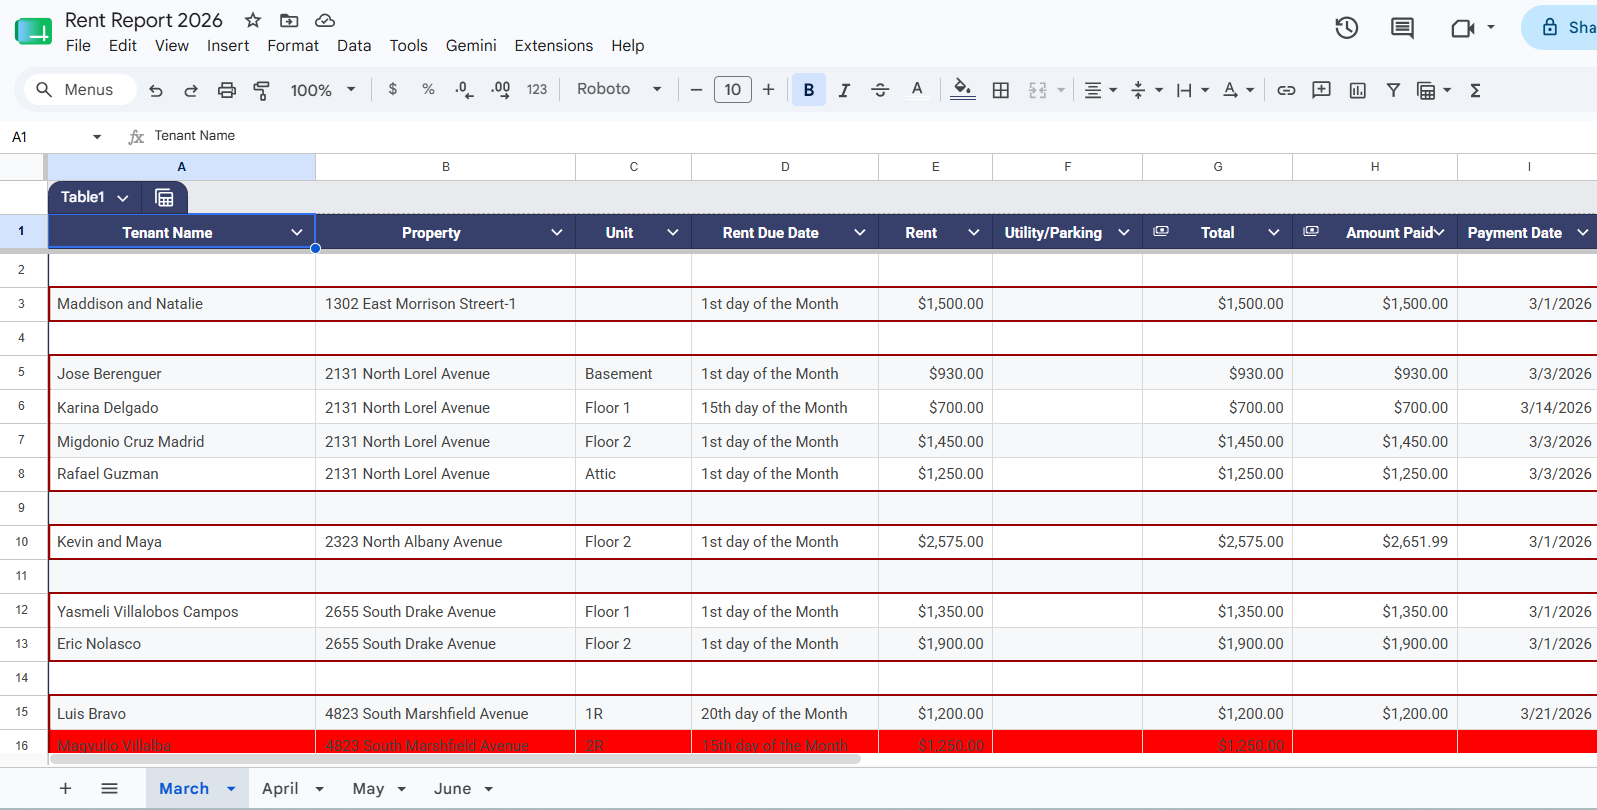This screenshot has width=1597, height=810.
Task: Search the Menus box
Action: 80,90
